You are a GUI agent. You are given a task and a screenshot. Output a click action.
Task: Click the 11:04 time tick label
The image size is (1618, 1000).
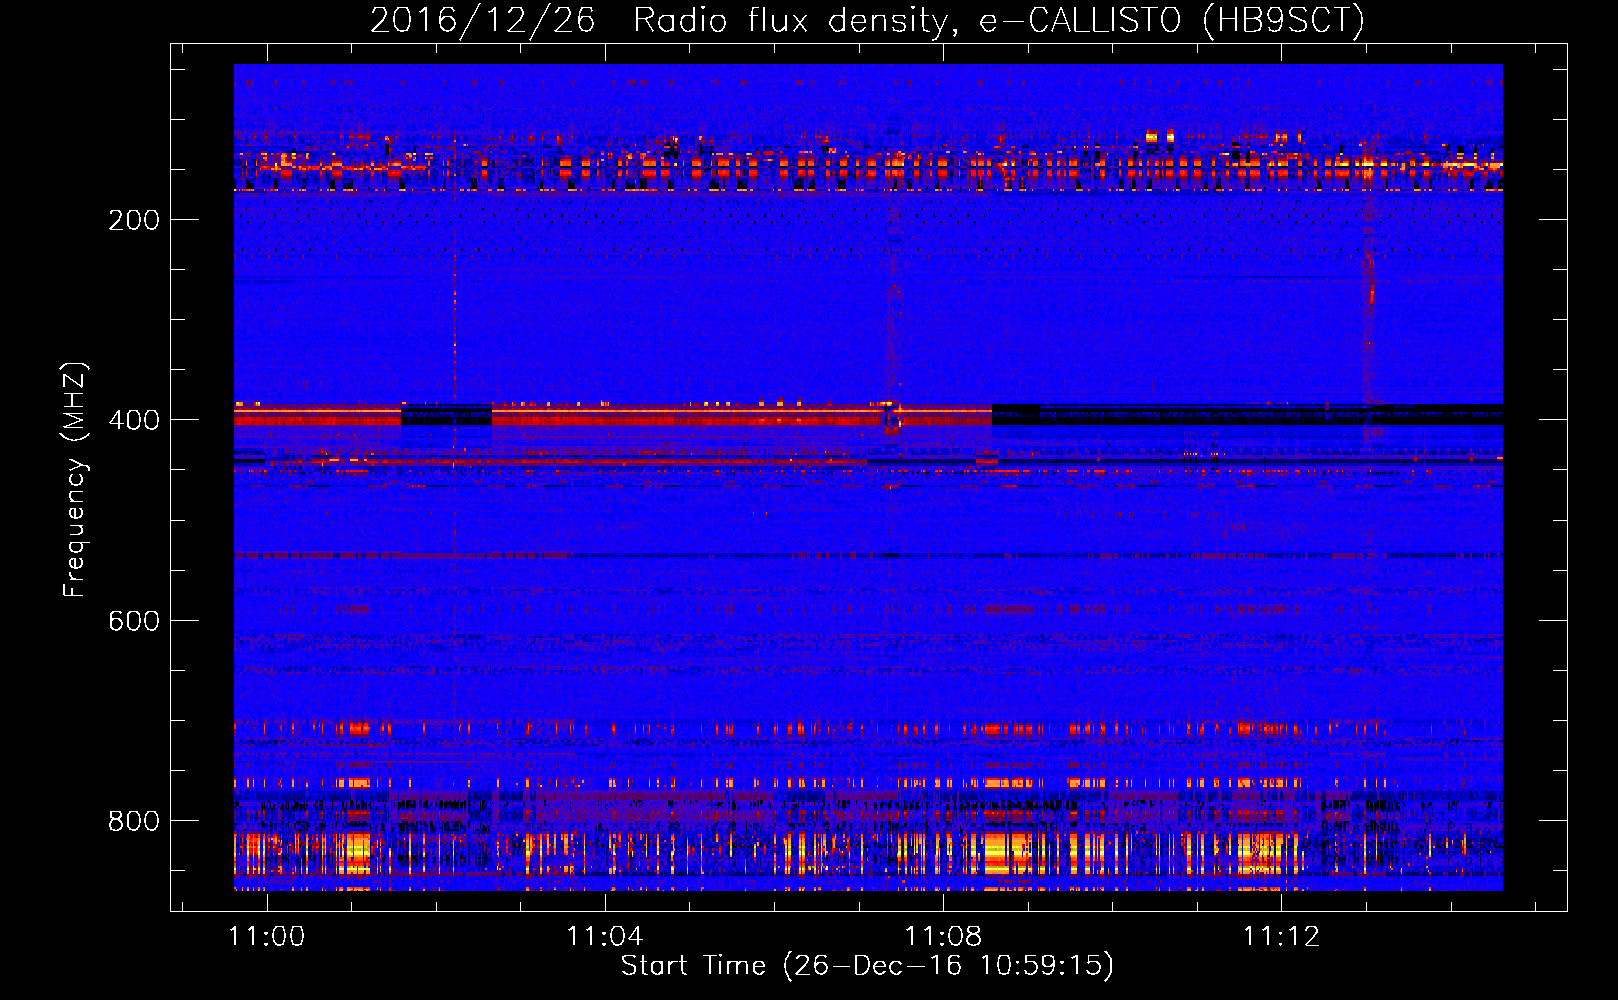(x=605, y=936)
